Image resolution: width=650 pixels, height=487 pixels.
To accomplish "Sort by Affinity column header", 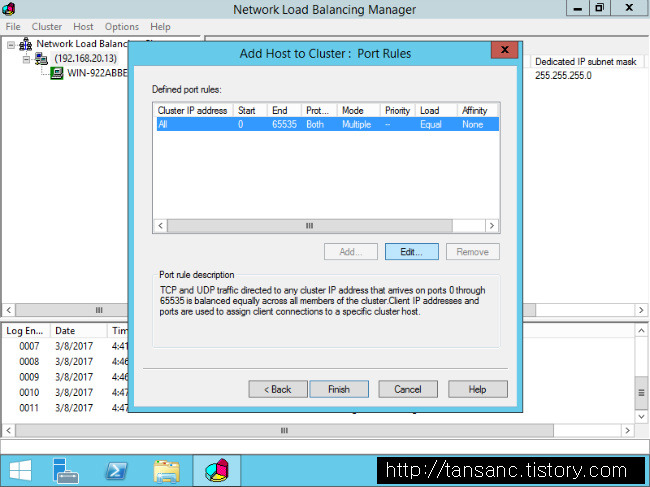I will point(478,111).
